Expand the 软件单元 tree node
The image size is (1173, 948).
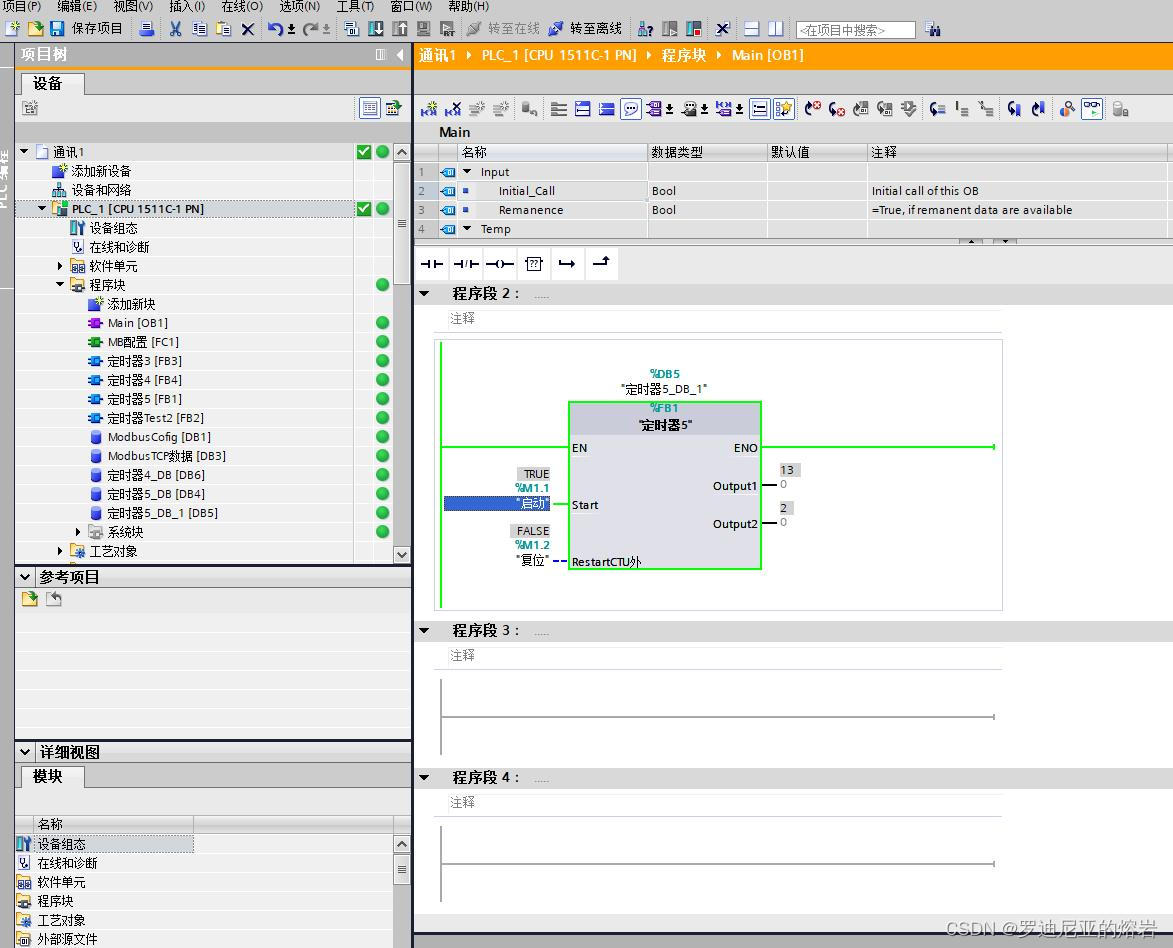60,266
